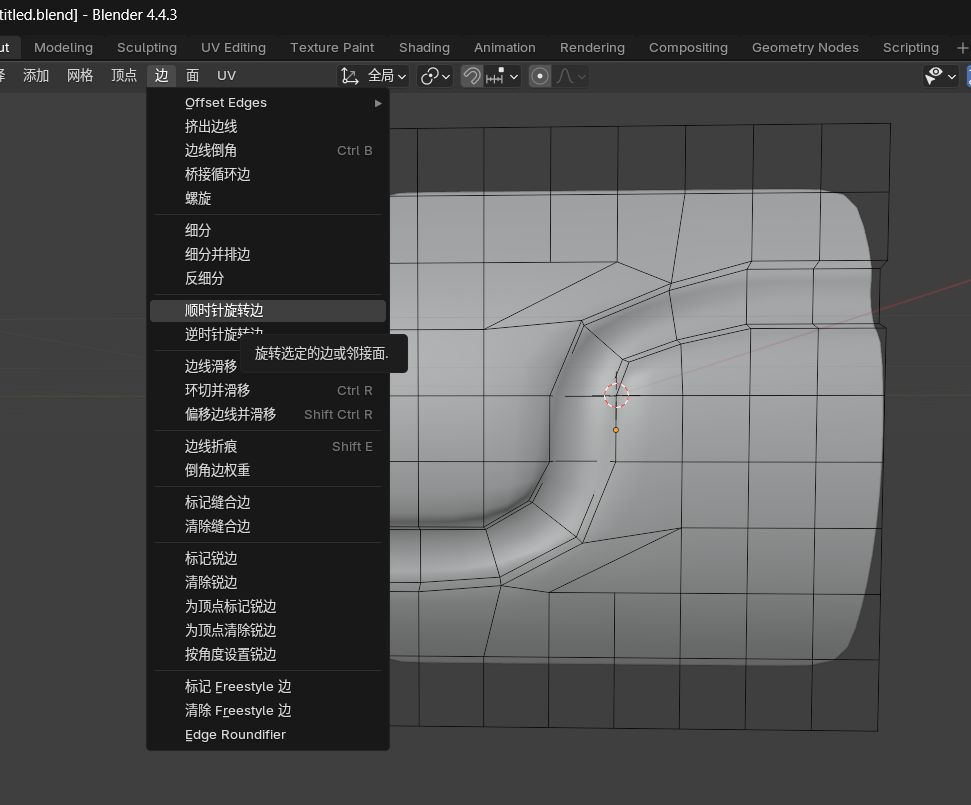
Task: Open the 顶点 menu in header
Action: pyautogui.click(x=124, y=76)
